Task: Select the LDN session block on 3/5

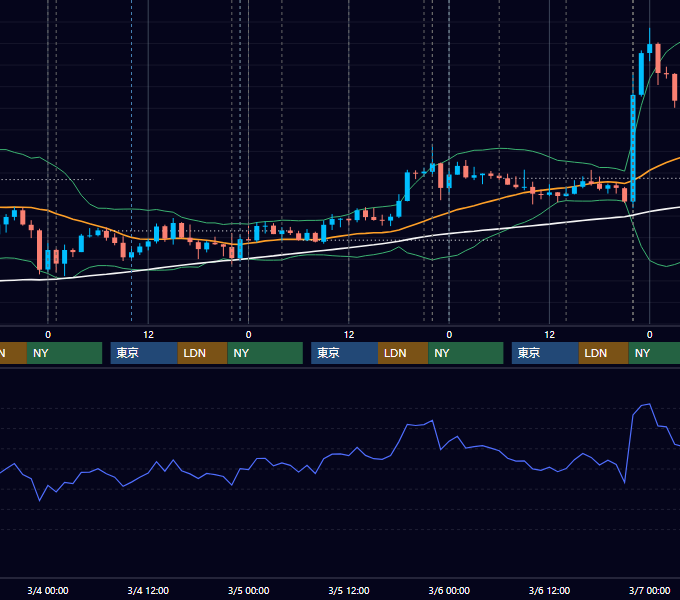Action: point(403,353)
